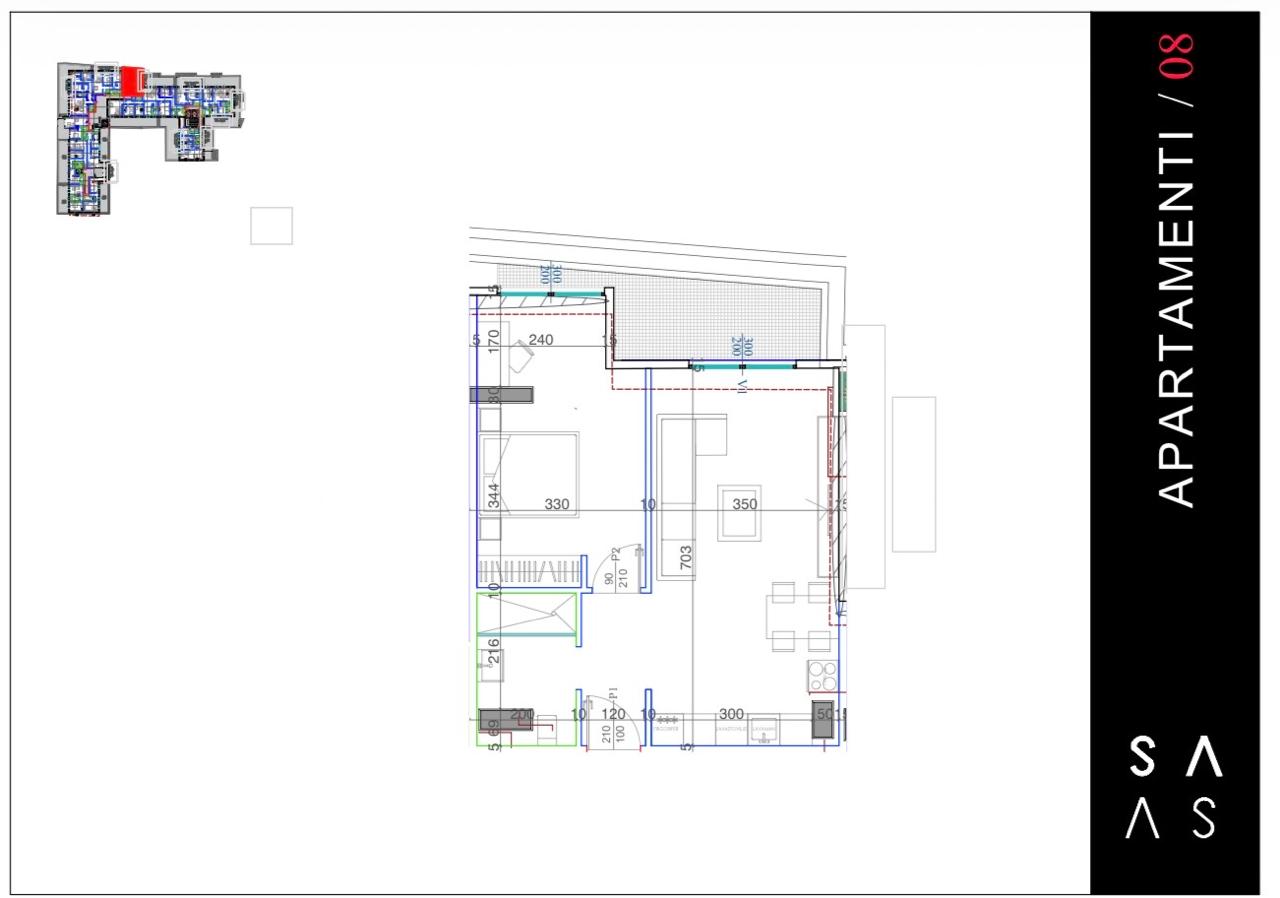Click the "P2" door label

[x=617, y=553]
